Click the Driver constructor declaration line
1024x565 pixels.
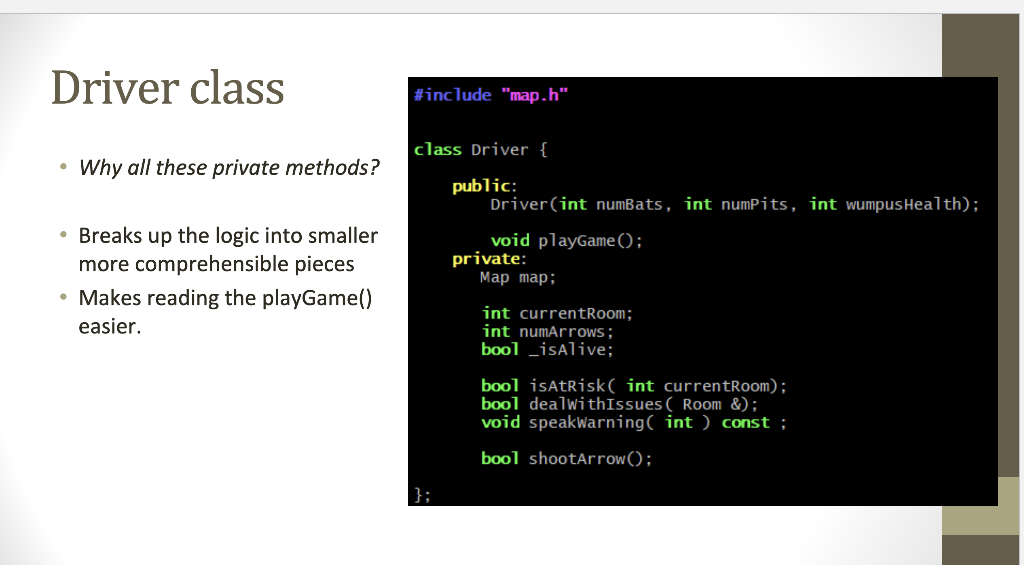735,204
